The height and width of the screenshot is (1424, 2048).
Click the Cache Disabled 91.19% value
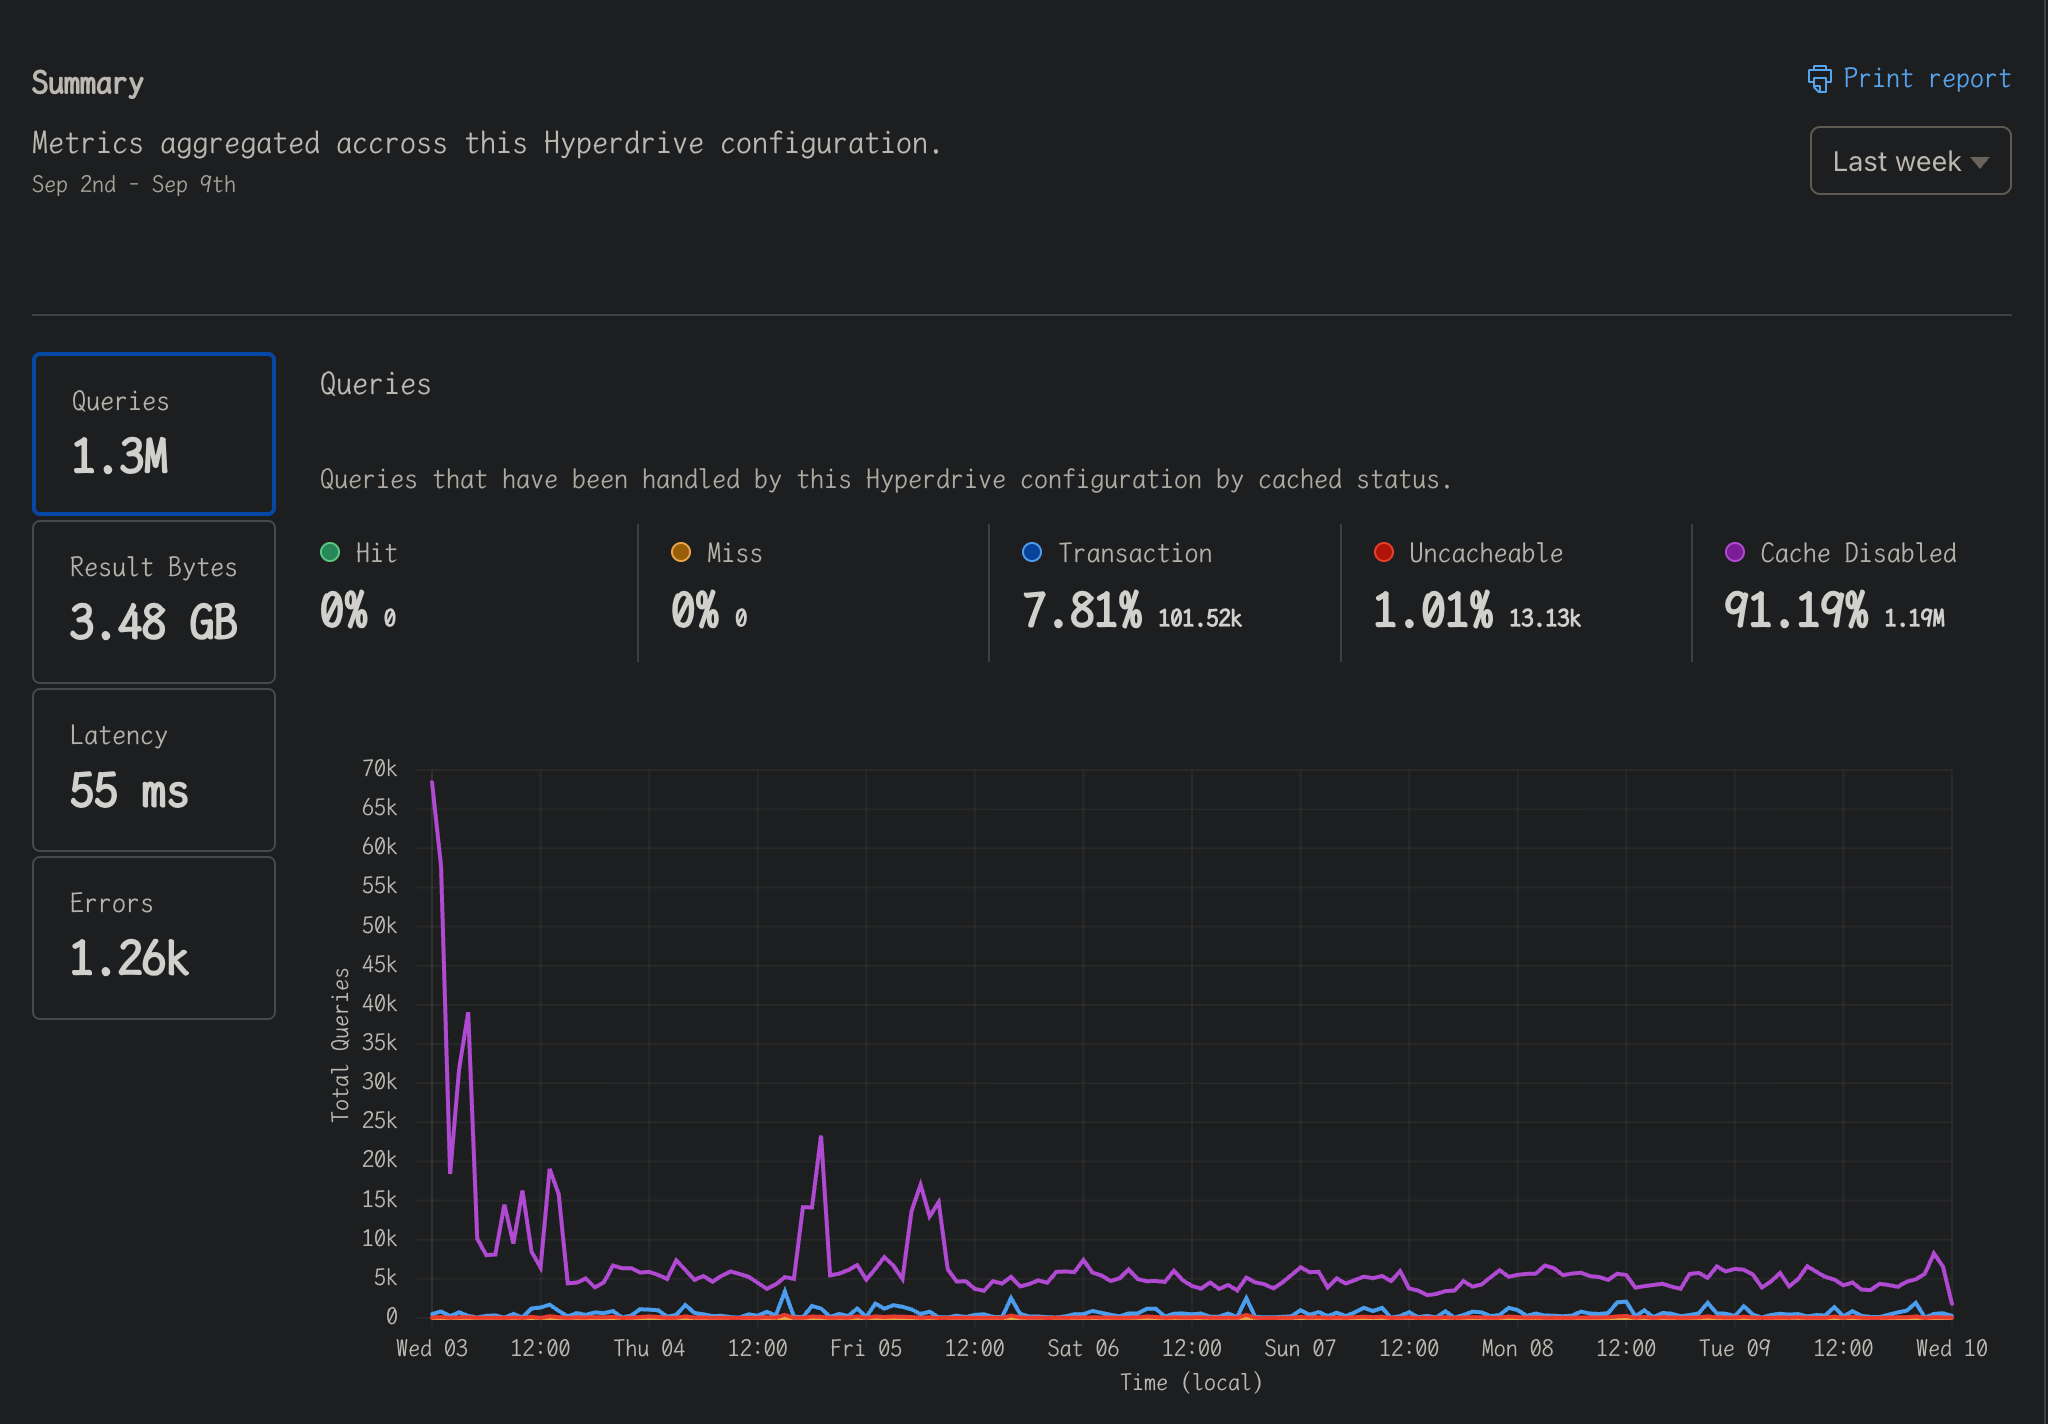click(x=1796, y=610)
